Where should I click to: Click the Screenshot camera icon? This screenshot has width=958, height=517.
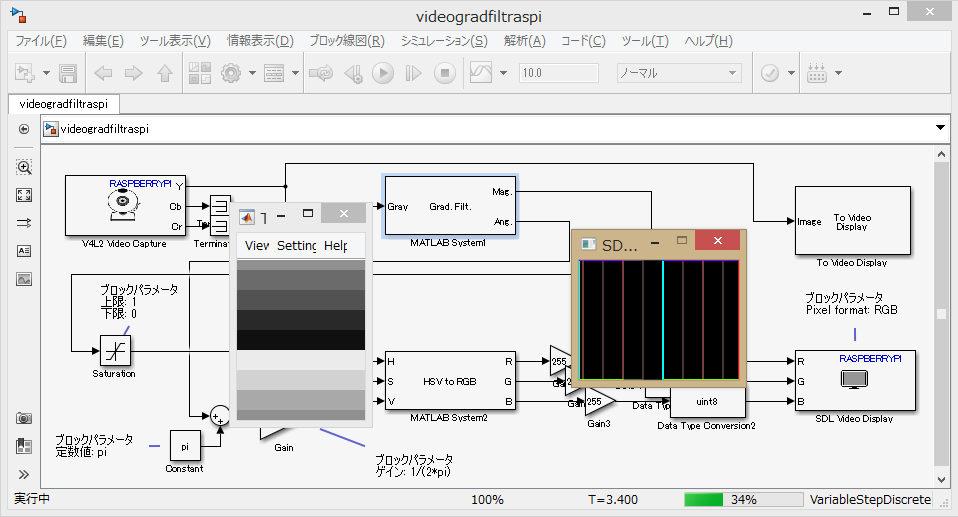pos(24,418)
